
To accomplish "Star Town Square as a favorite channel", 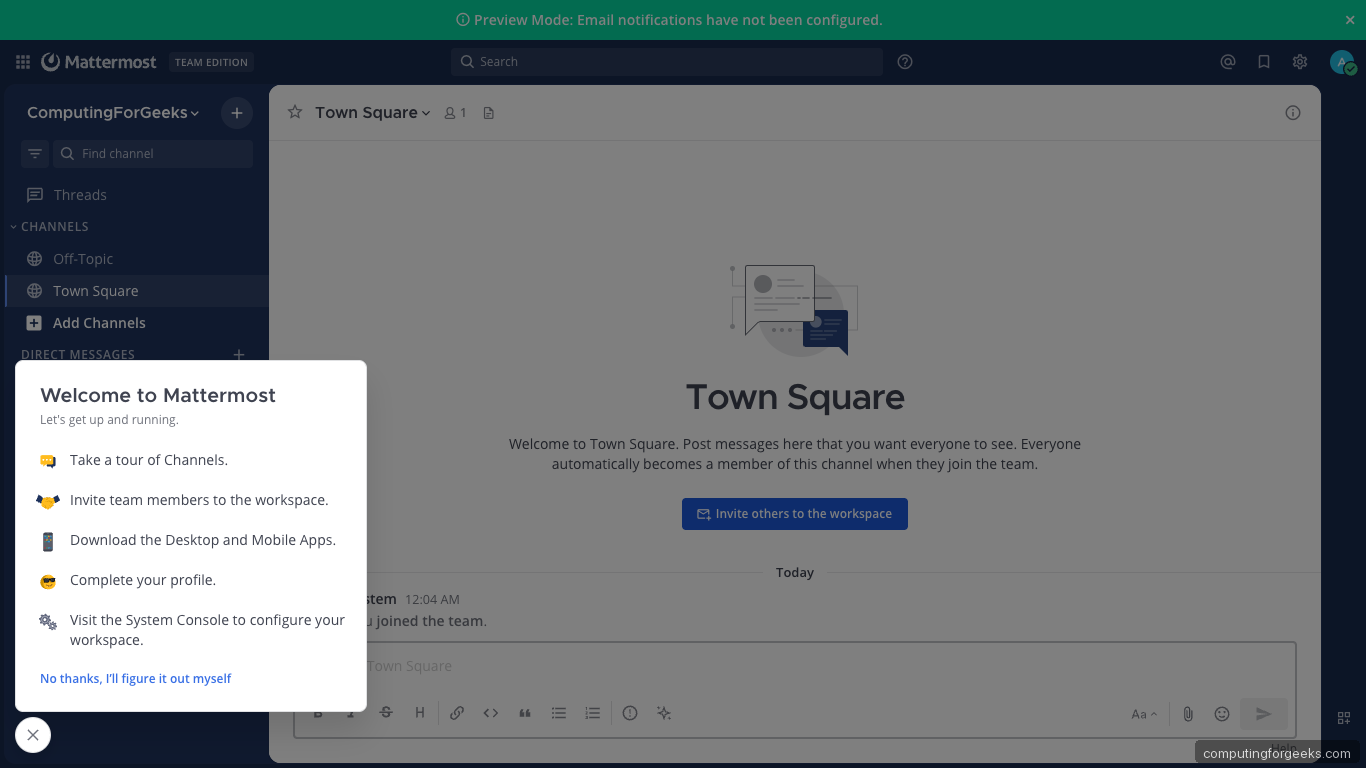I will click(x=294, y=112).
